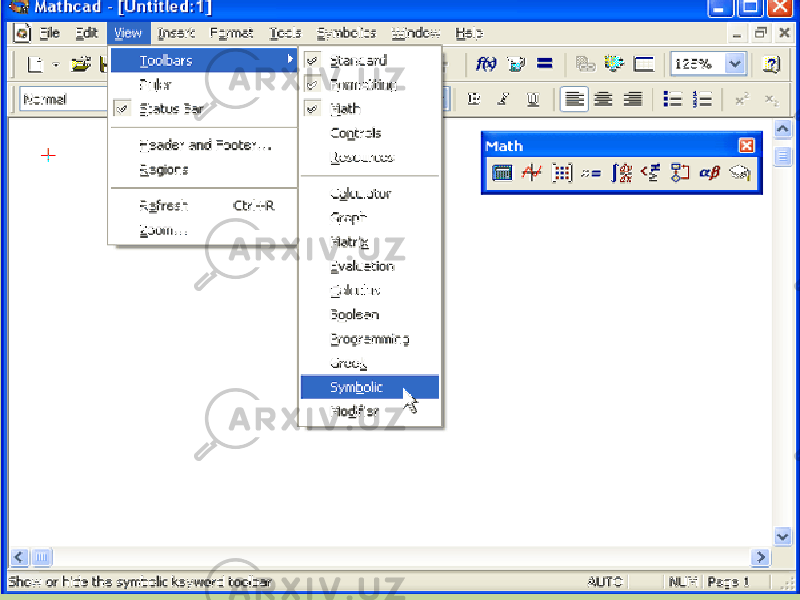Open the Greek symbol toolbar icon

tap(710, 173)
